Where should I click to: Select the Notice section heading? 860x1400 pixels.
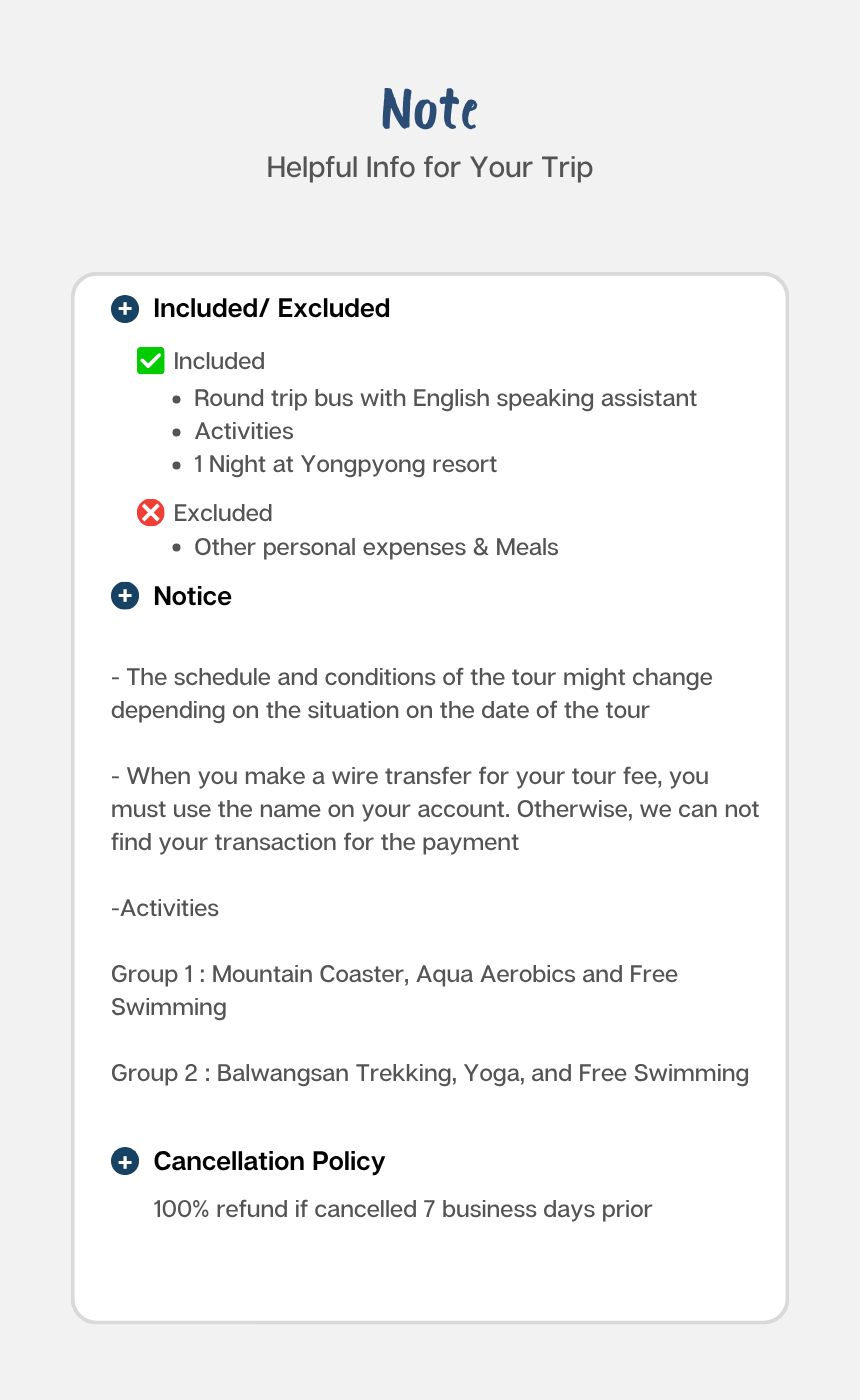point(192,597)
